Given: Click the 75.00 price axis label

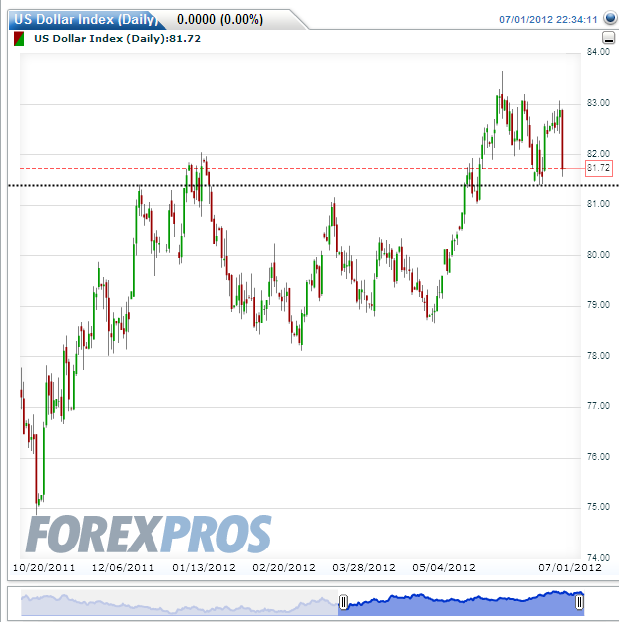Looking at the screenshot, I should [x=598, y=507].
